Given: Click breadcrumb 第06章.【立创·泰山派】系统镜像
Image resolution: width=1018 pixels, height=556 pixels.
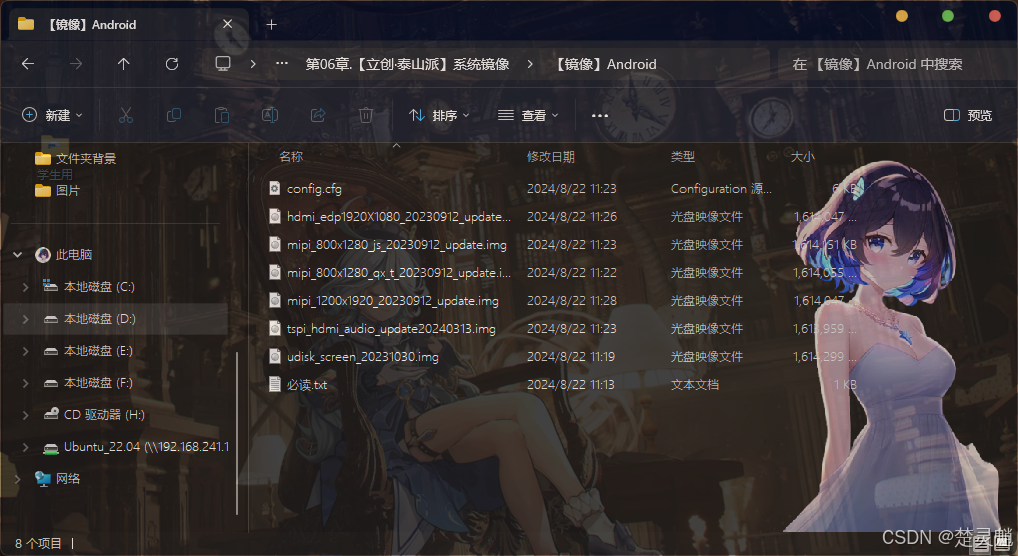Looking at the screenshot, I should coord(407,64).
